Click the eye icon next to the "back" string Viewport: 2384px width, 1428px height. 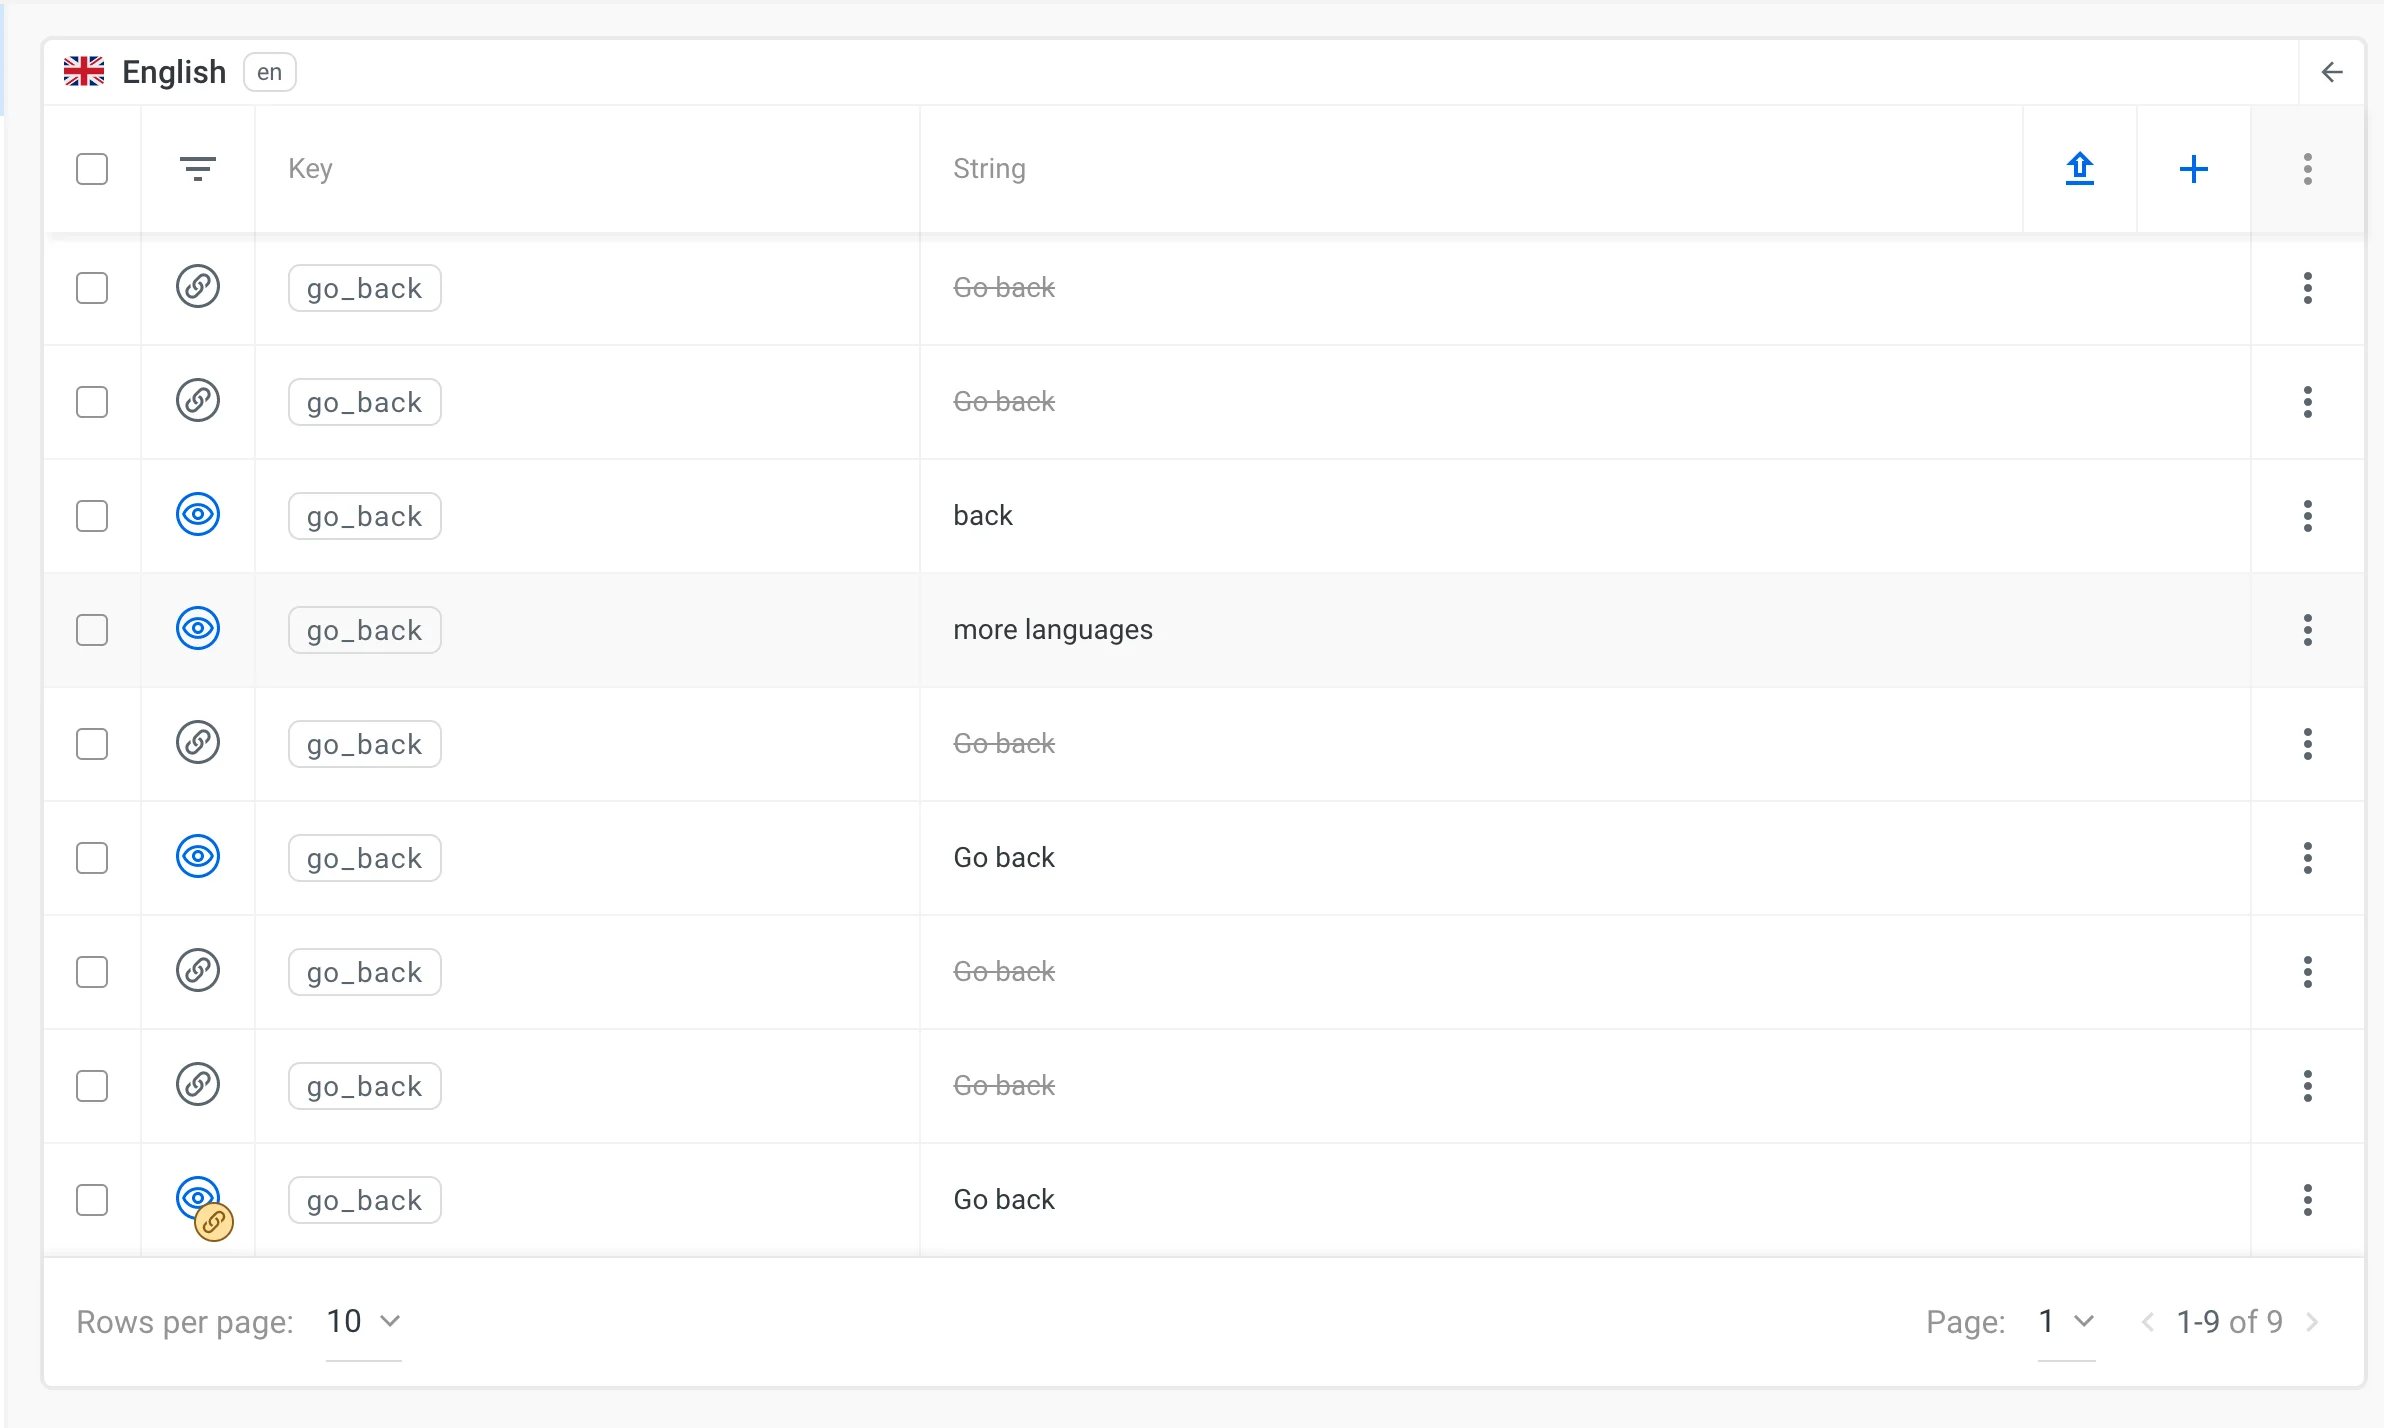tap(198, 515)
